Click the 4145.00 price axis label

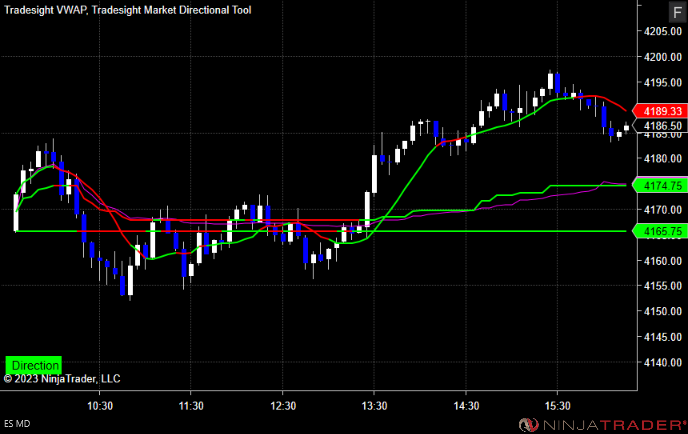(663, 337)
